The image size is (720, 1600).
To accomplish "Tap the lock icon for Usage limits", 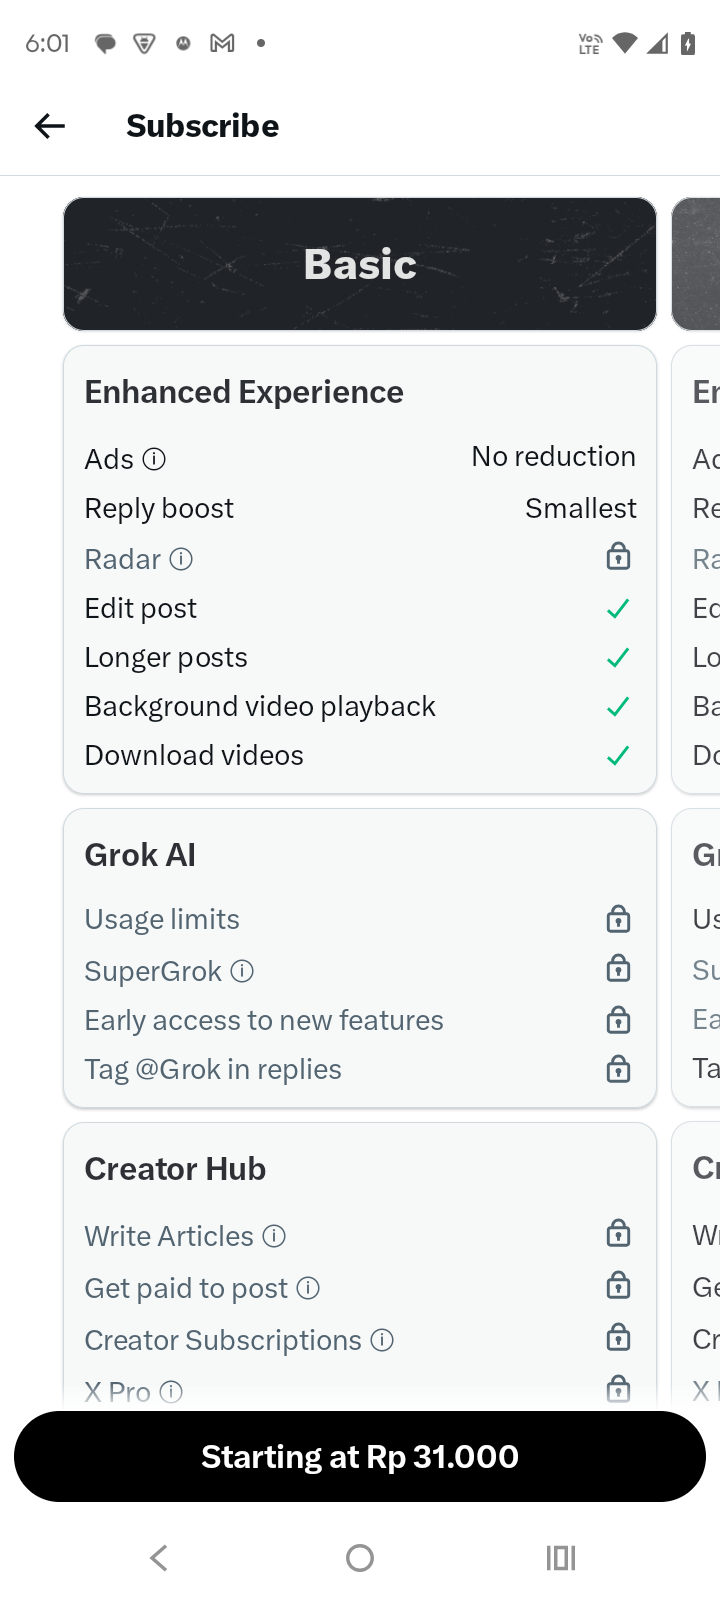I will point(618,918).
